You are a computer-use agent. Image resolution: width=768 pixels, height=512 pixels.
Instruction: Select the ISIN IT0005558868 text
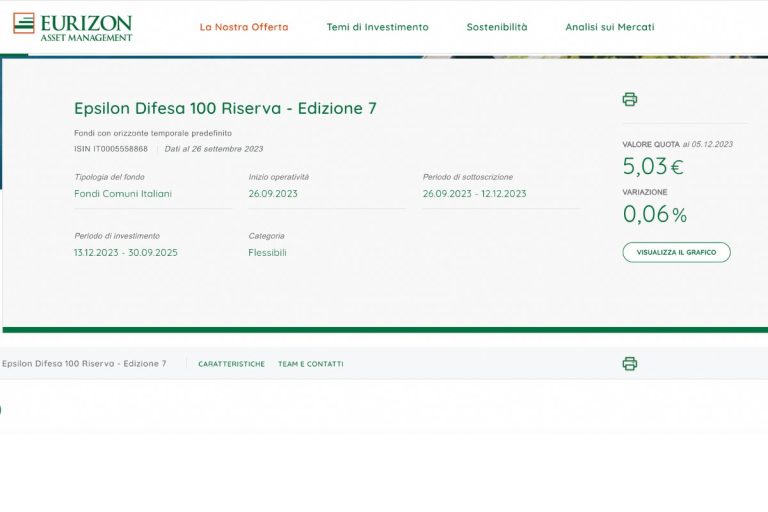(111, 148)
